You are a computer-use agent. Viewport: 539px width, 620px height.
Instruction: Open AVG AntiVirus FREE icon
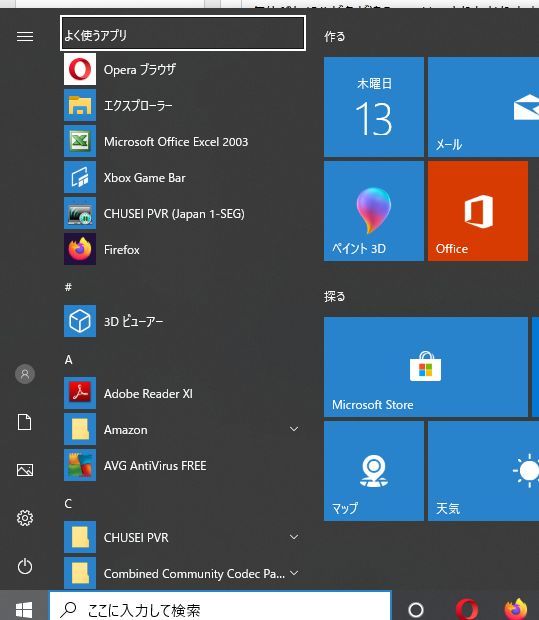tap(80, 465)
